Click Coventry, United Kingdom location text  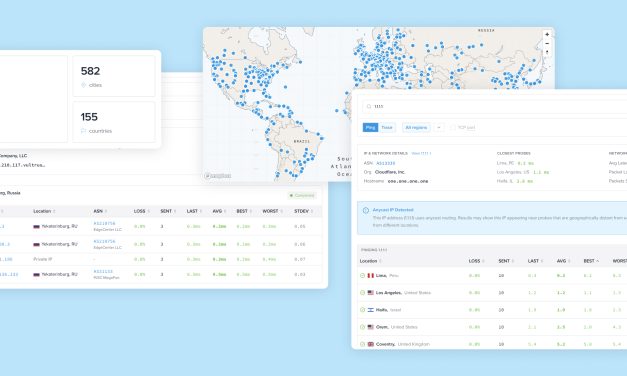403,344
